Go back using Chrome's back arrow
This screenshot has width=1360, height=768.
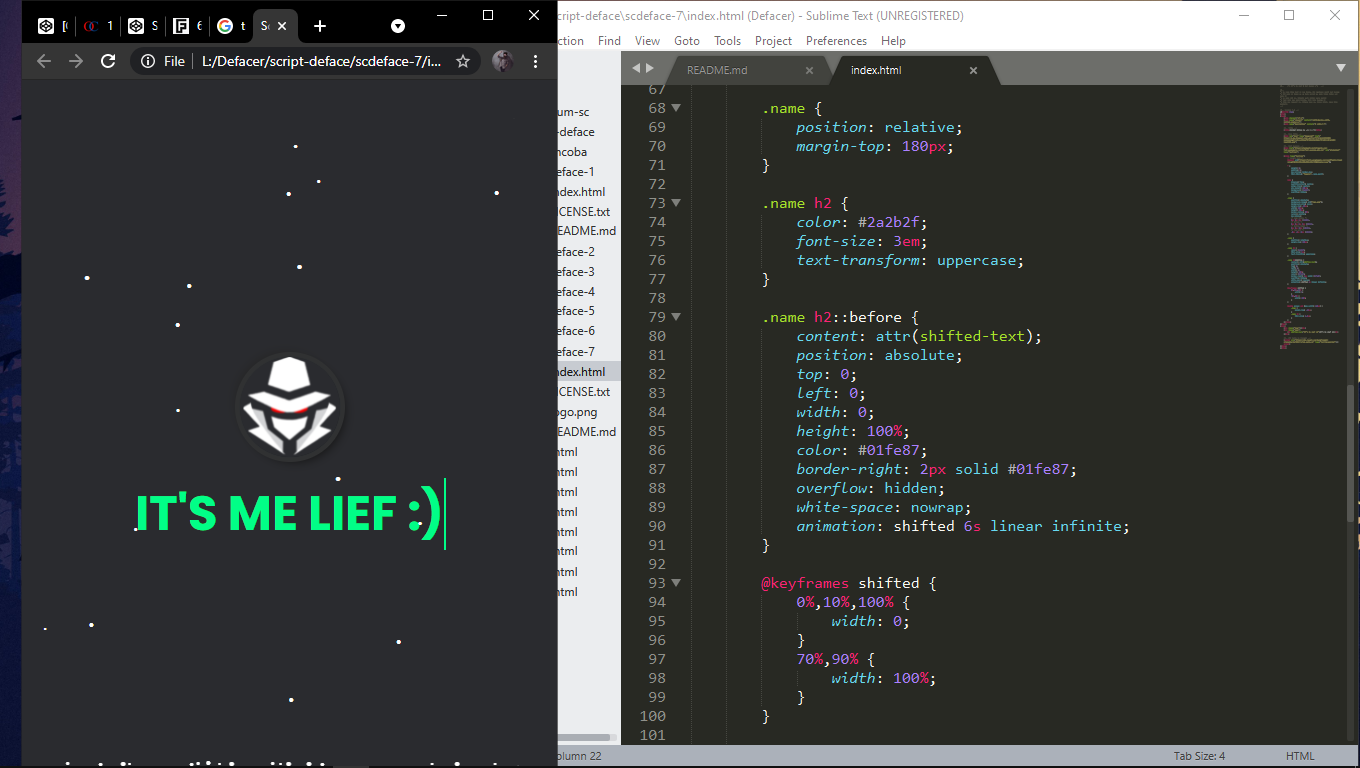pyautogui.click(x=43, y=61)
